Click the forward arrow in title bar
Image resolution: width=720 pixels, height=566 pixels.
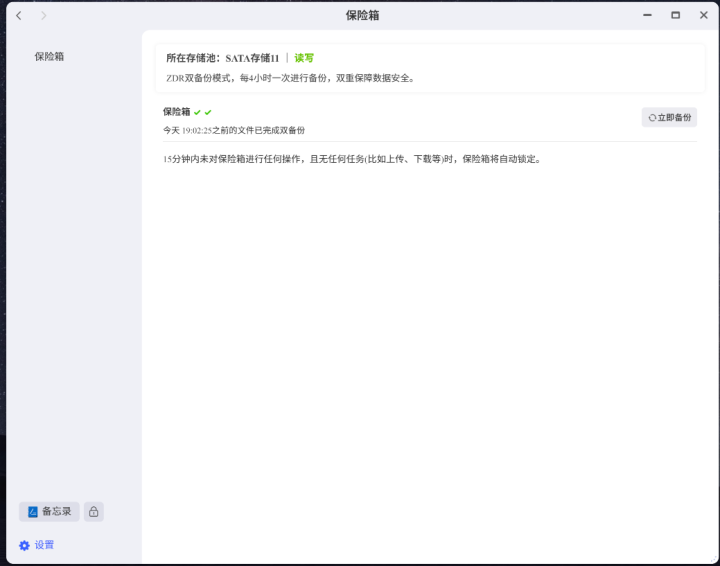pyautogui.click(x=43, y=15)
